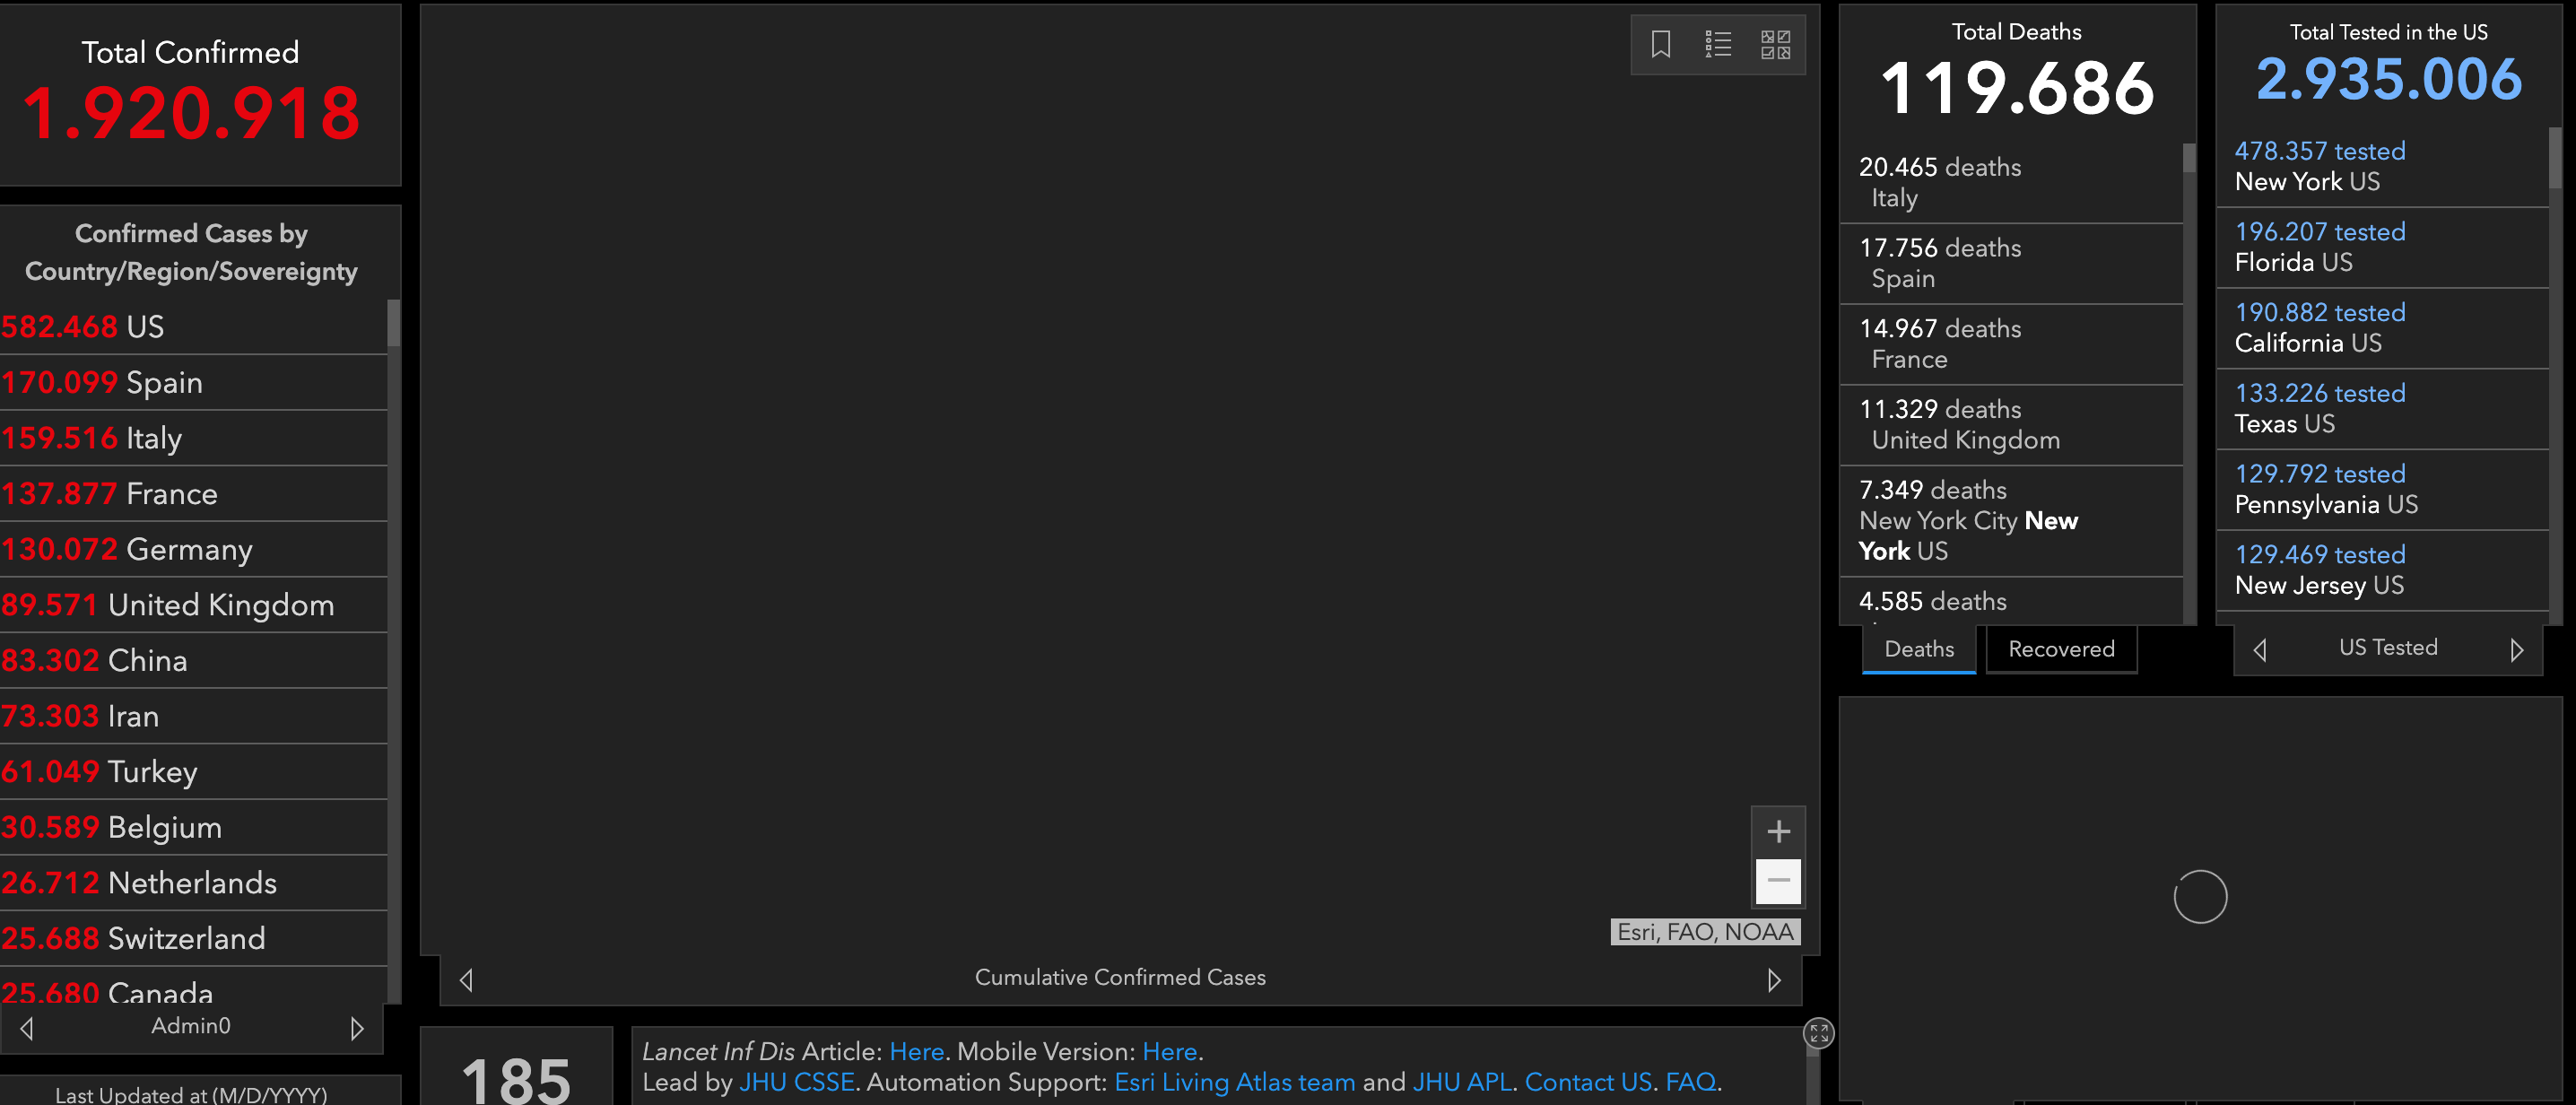Zoom out on the map

pyautogui.click(x=1778, y=881)
